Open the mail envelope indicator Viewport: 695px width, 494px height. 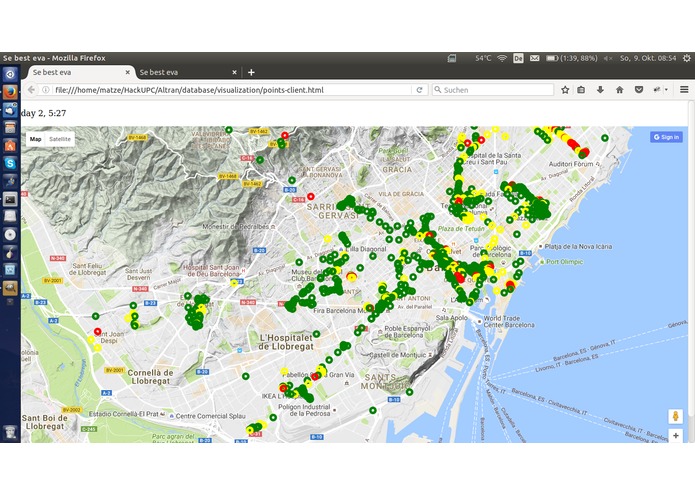pos(535,58)
